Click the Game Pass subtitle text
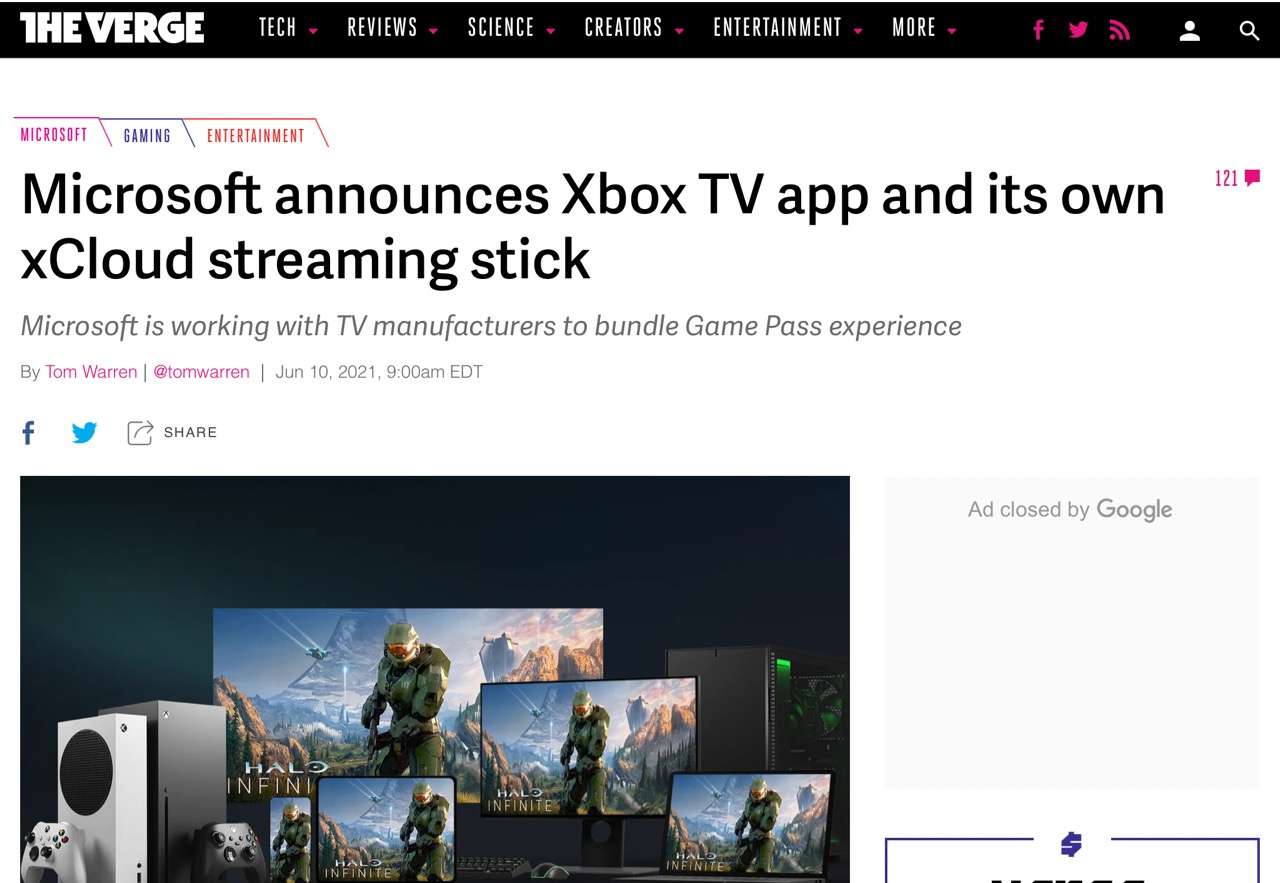The image size is (1280, 883). pyautogui.click(x=491, y=326)
